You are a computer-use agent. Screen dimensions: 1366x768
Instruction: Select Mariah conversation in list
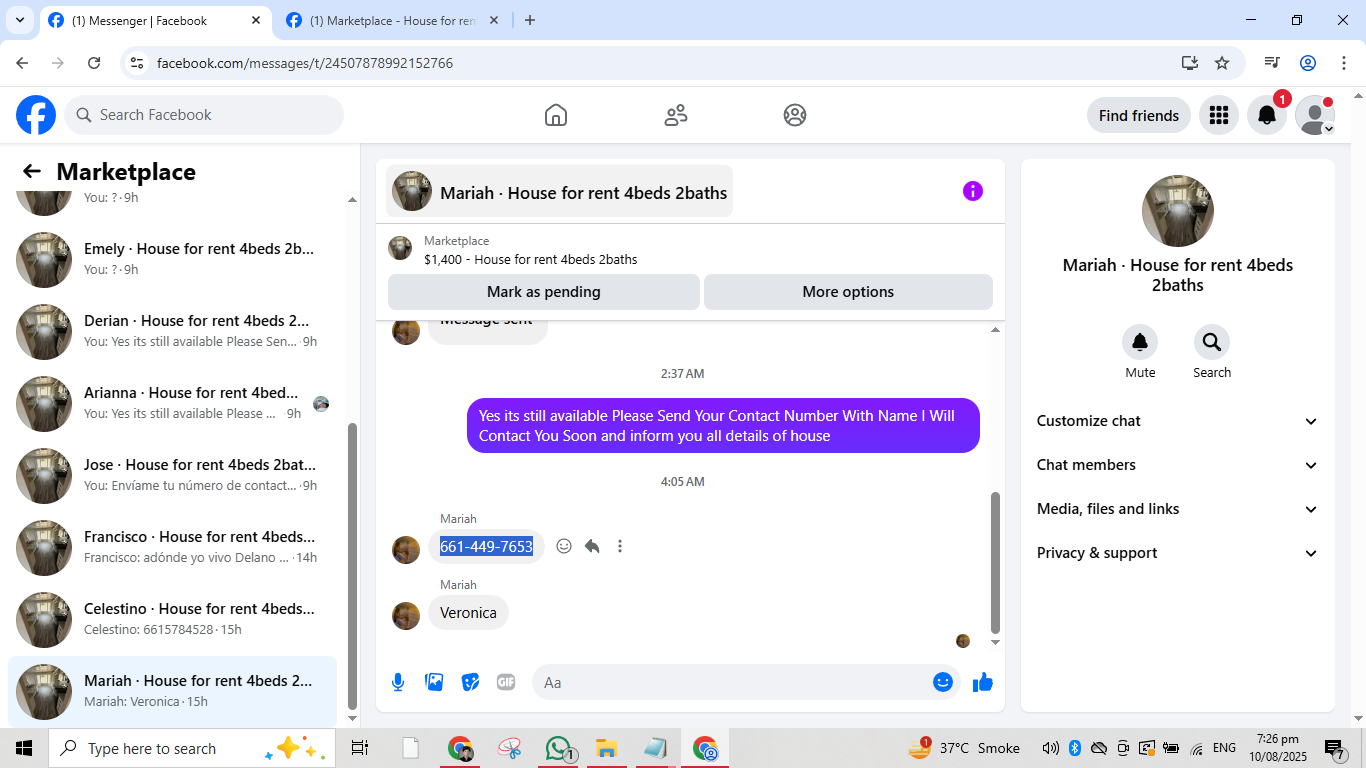coord(172,691)
